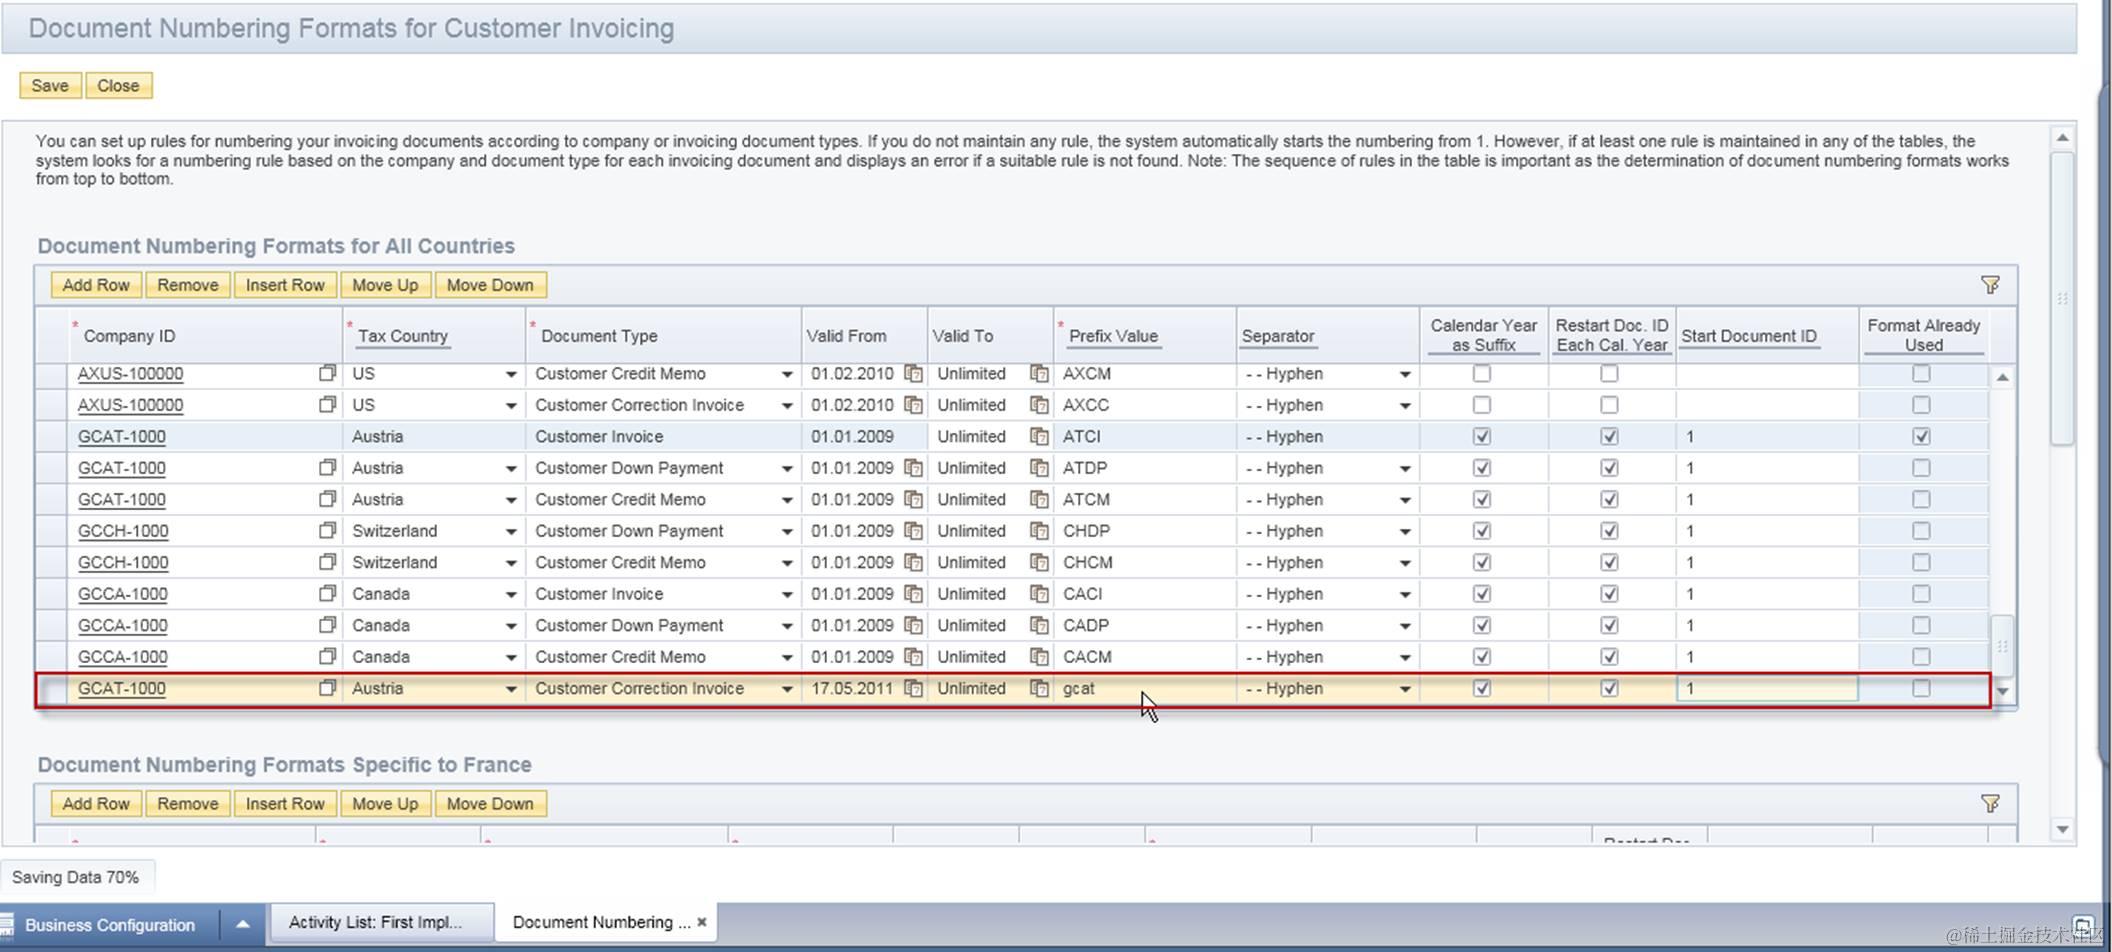The image size is (2112, 952).
Task: Open Tax Country dropdown for CADP Canada row
Action: tap(510, 626)
